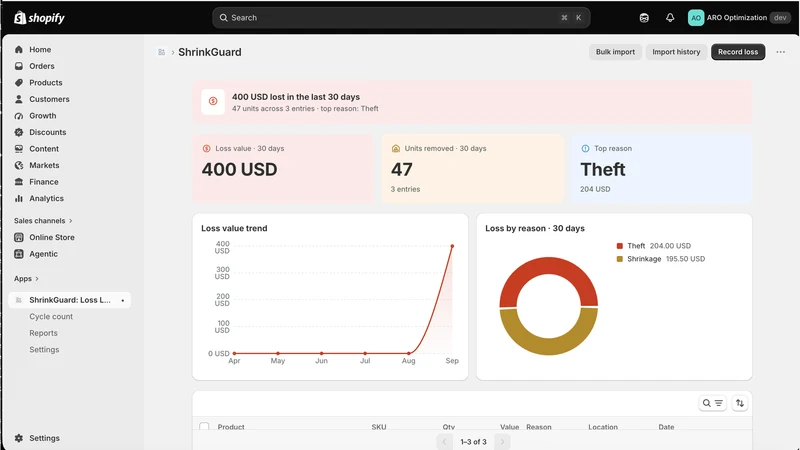Image resolution: width=800 pixels, height=450 pixels.
Task: Click the '1–3 of 3' pagination text
Action: (473, 442)
